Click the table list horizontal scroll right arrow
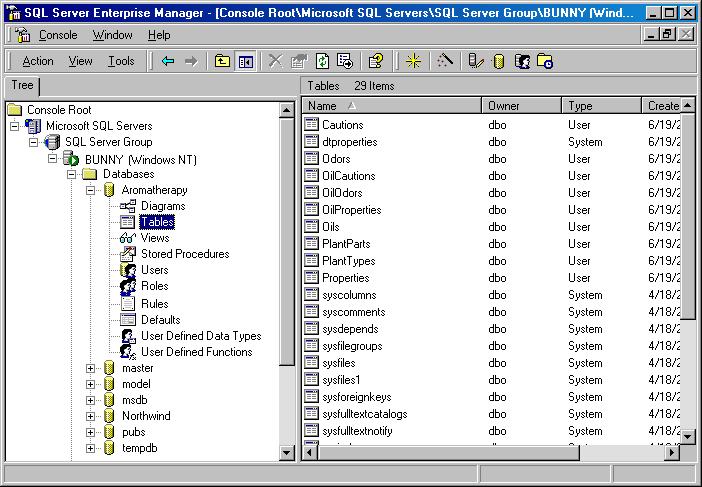The image size is (702, 487). coord(672,453)
